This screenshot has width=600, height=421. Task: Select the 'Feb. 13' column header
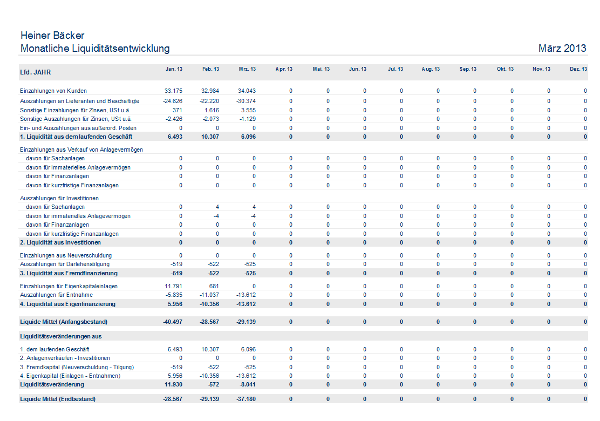click(x=211, y=69)
